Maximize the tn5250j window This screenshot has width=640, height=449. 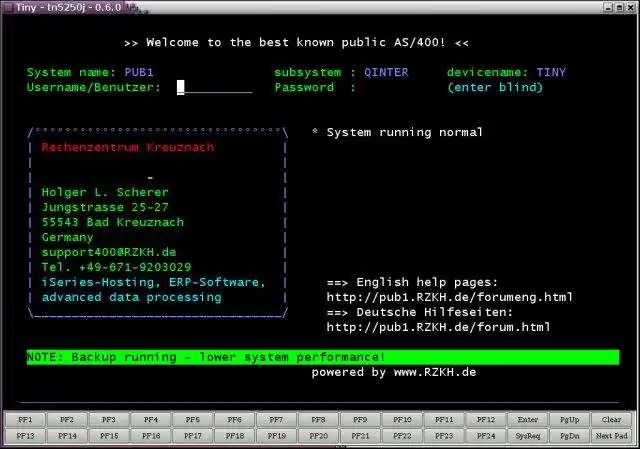619,7
